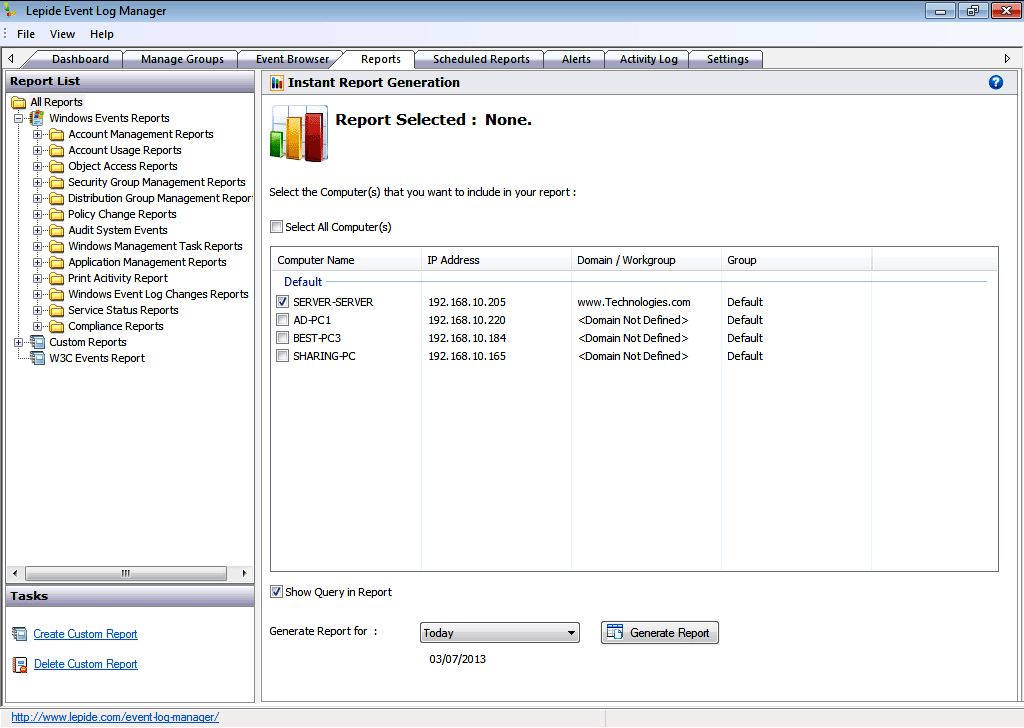Screen dimensions: 1024x728
Task: Check the BEST-PC3 computer checkbox
Action: click(282, 338)
